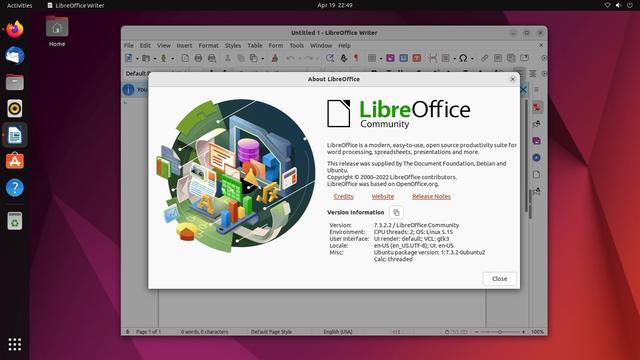640x360 pixels.
Task: Expand the Insert Table dropdown arrow
Action: pyautogui.click(x=380, y=59)
